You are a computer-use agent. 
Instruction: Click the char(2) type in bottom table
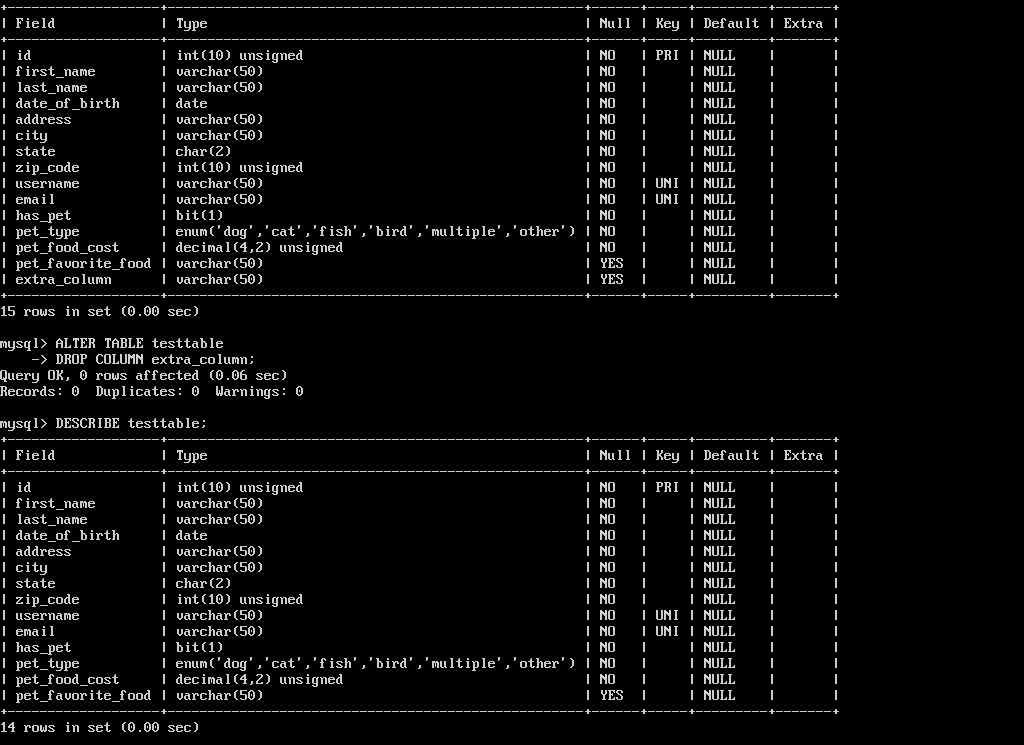click(203, 584)
